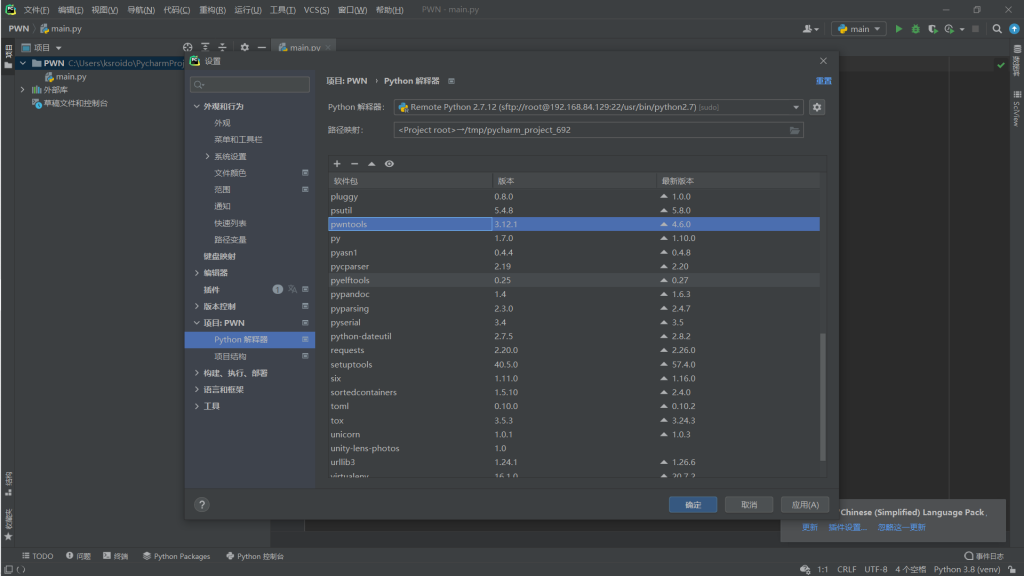The height and width of the screenshot is (576, 1024).
Task: Open the VCS menu
Action: (316, 10)
